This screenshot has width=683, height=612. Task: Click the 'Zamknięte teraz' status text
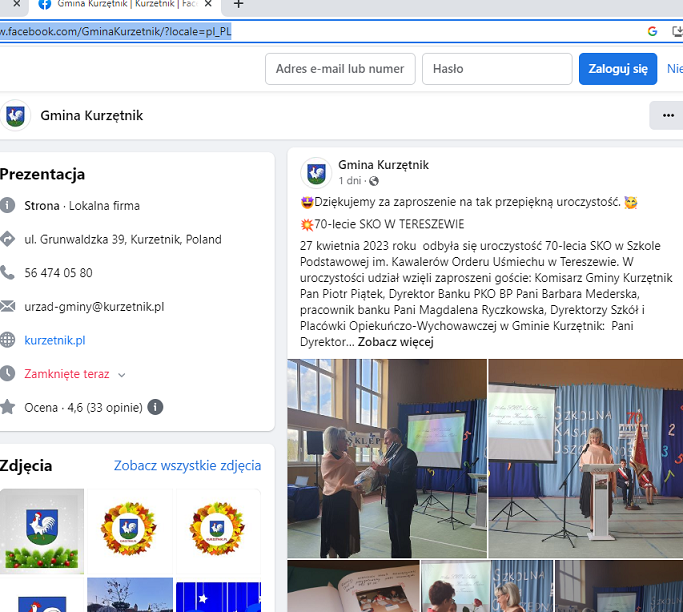click(x=67, y=374)
